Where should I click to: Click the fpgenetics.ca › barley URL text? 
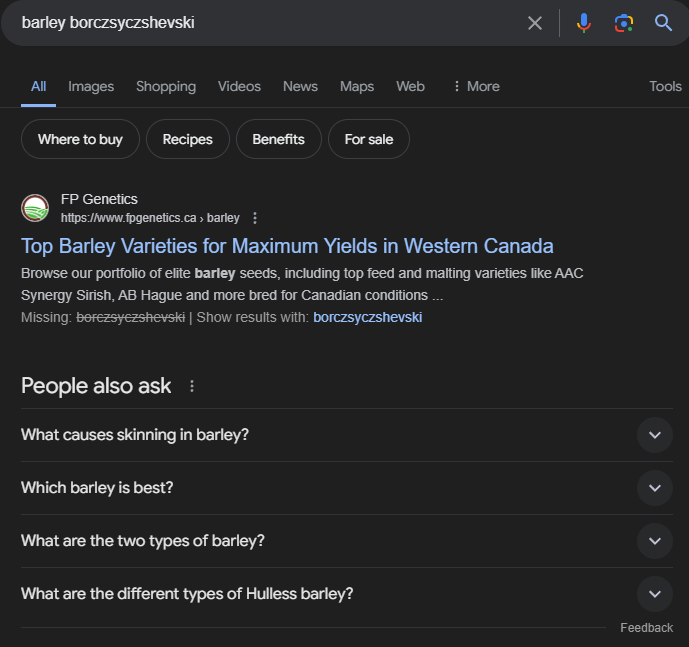150,218
